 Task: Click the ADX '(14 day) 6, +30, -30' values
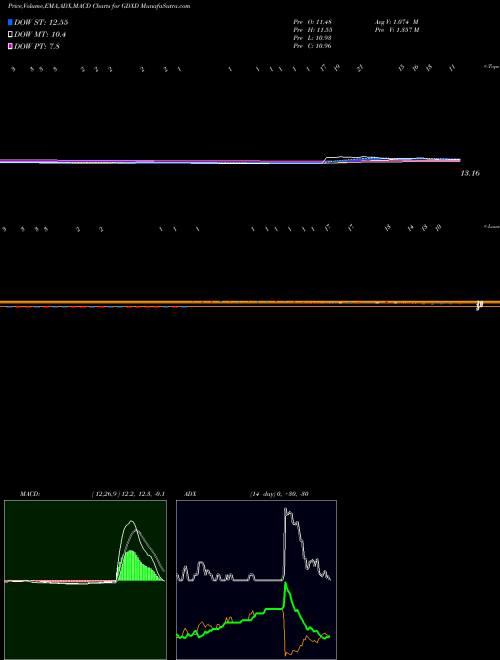pyautogui.click(x=279, y=494)
